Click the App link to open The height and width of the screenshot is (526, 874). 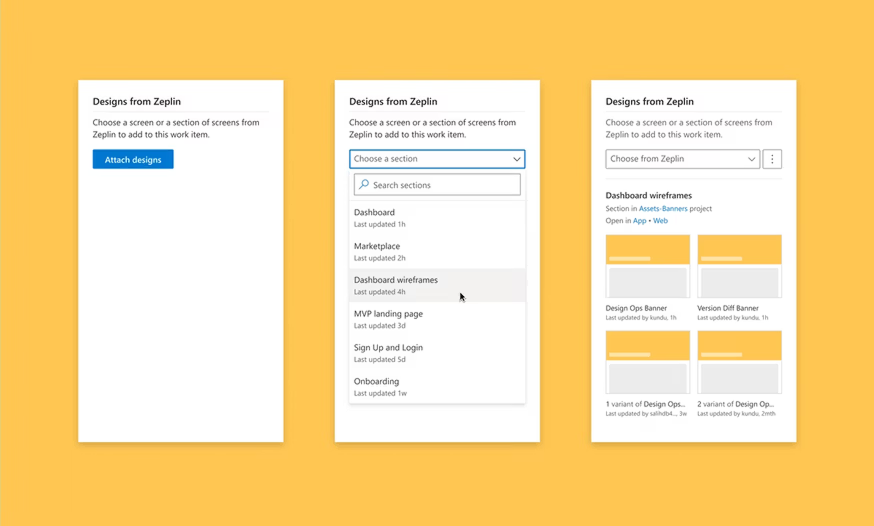(639, 221)
